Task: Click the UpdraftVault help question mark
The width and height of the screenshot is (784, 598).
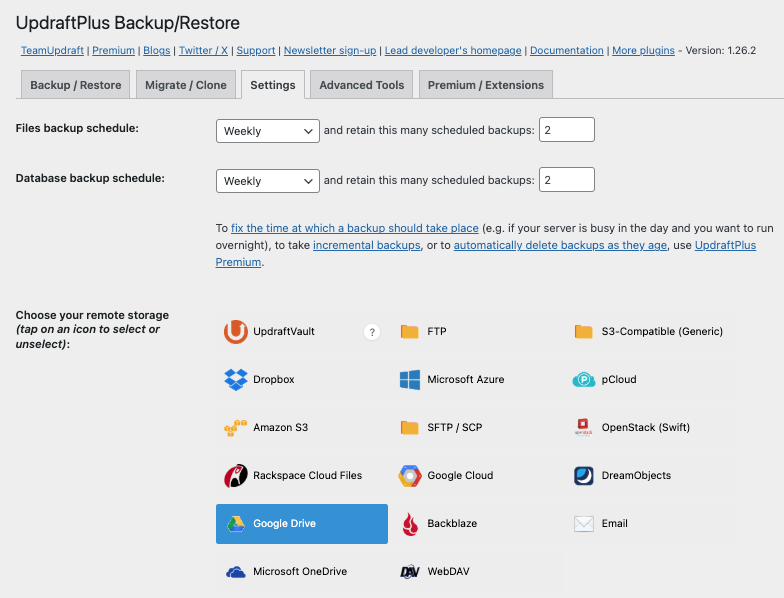Action: click(372, 332)
